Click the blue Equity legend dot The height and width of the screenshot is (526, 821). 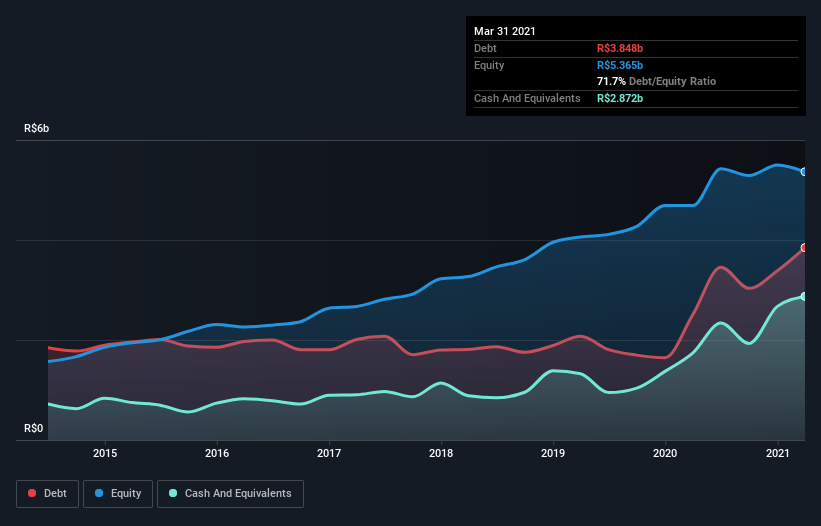tap(99, 493)
